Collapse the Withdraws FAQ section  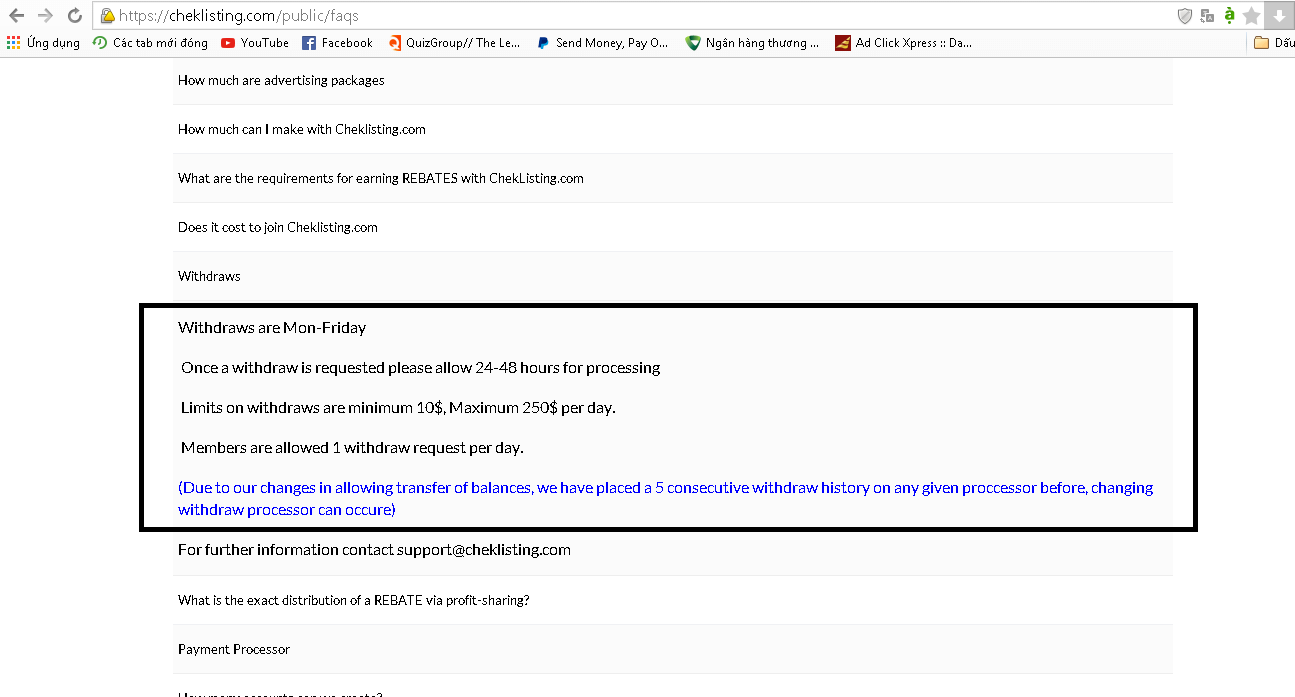672,276
